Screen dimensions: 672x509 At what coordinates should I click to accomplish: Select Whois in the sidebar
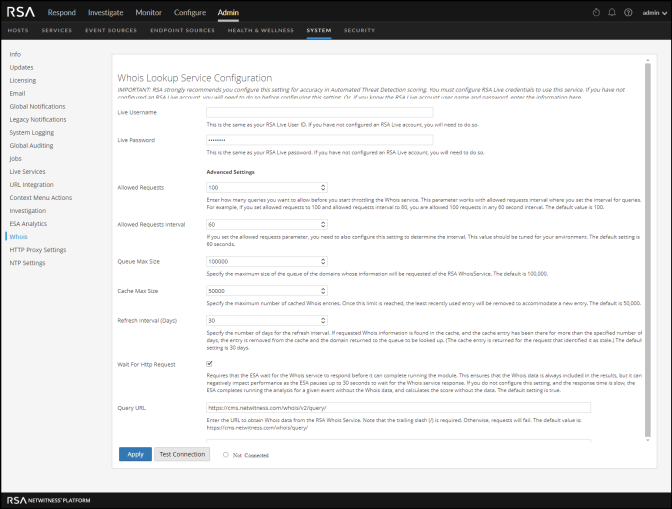coord(18,237)
